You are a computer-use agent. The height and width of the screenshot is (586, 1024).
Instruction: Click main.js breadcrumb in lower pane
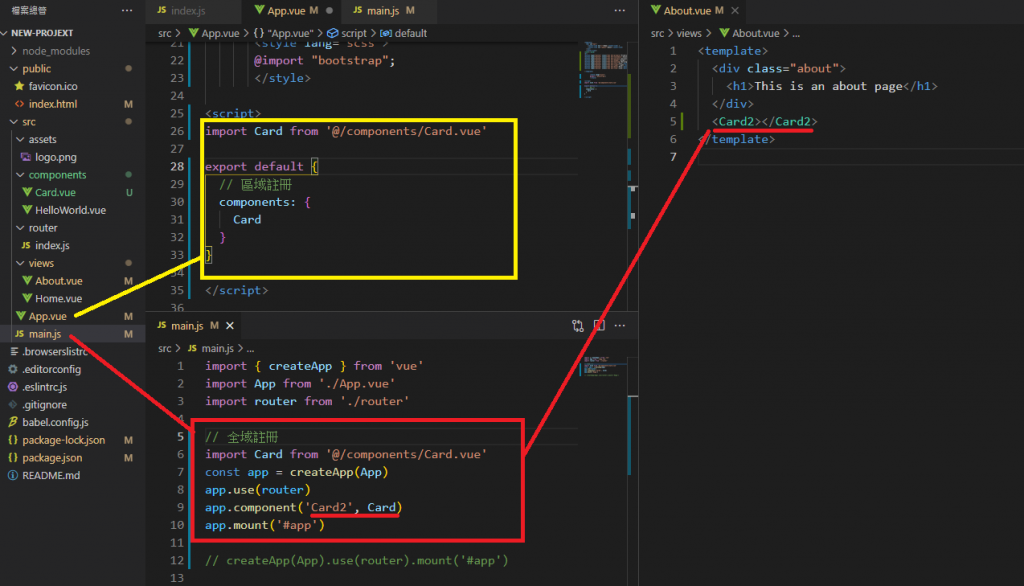(217, 348)
